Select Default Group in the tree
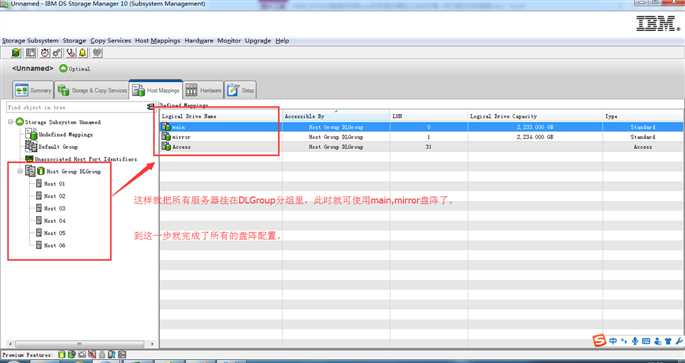The image size is (685, 363). 58,147
